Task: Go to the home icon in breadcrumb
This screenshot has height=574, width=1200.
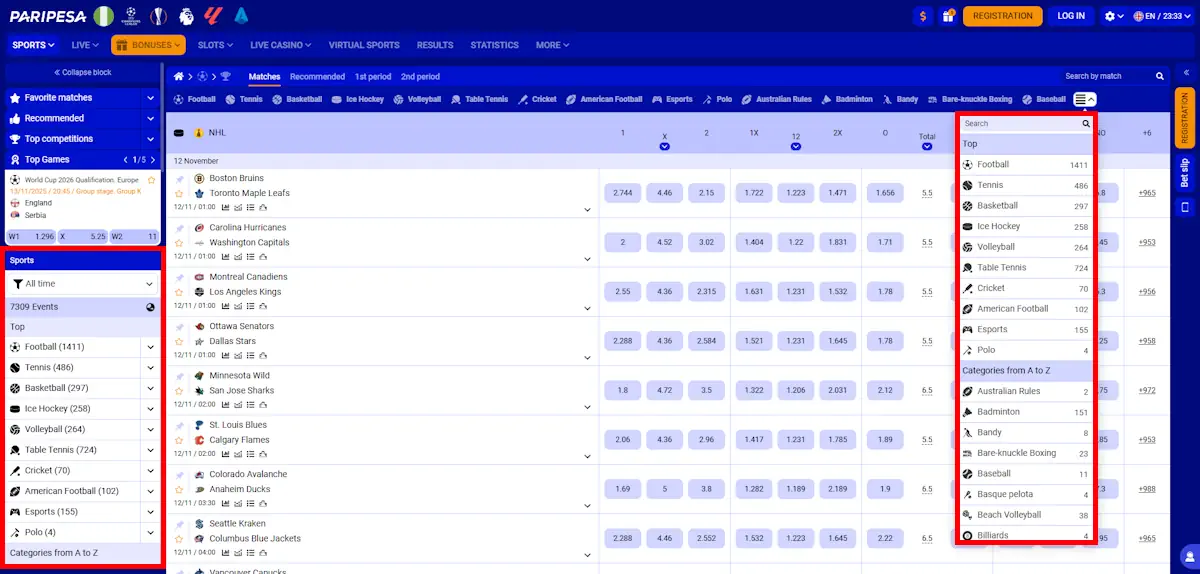Action: click(179, 76)
